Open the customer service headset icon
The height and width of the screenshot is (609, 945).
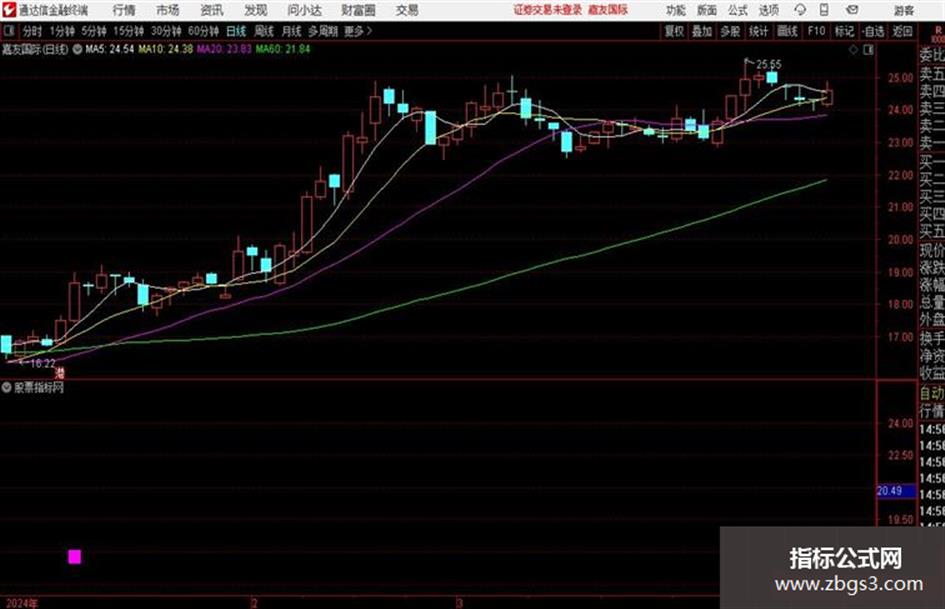click(x=800, y=10)
